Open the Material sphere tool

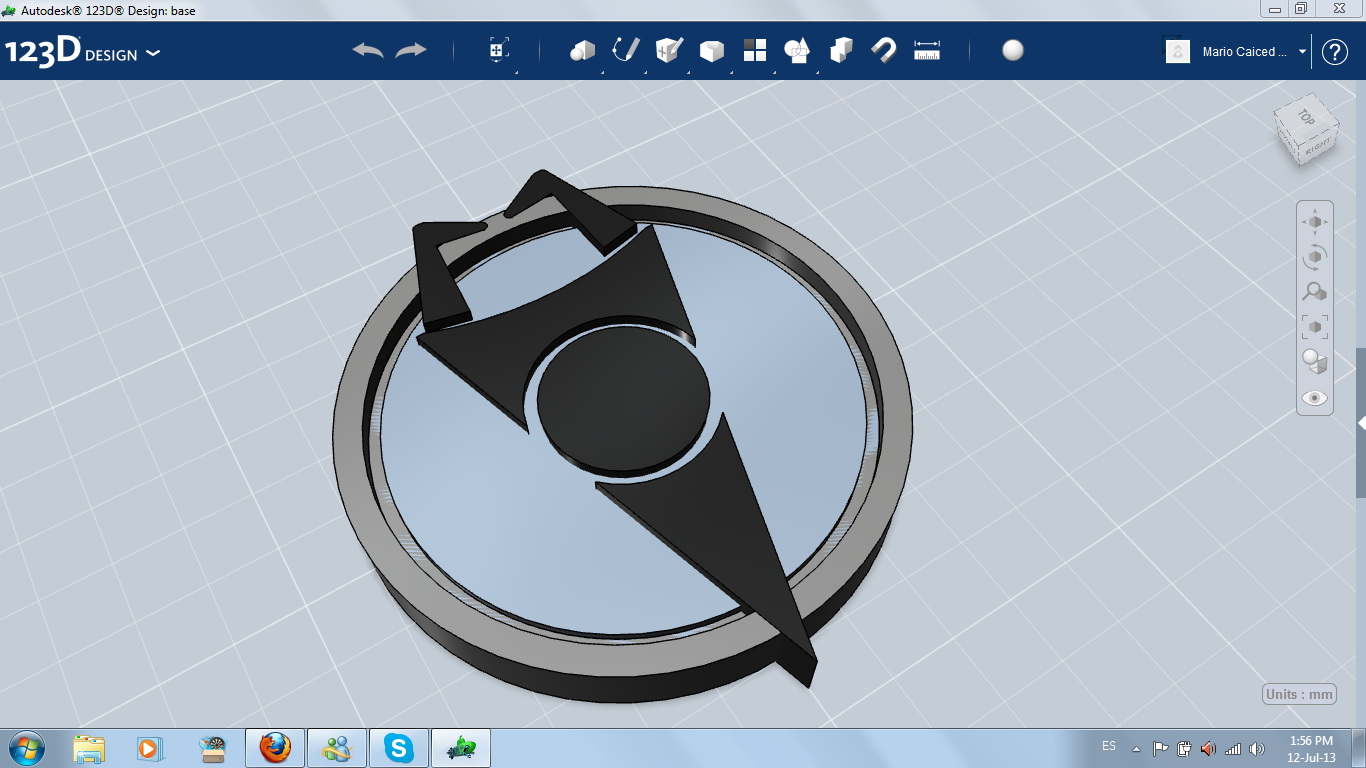[x=1013, y=50]
